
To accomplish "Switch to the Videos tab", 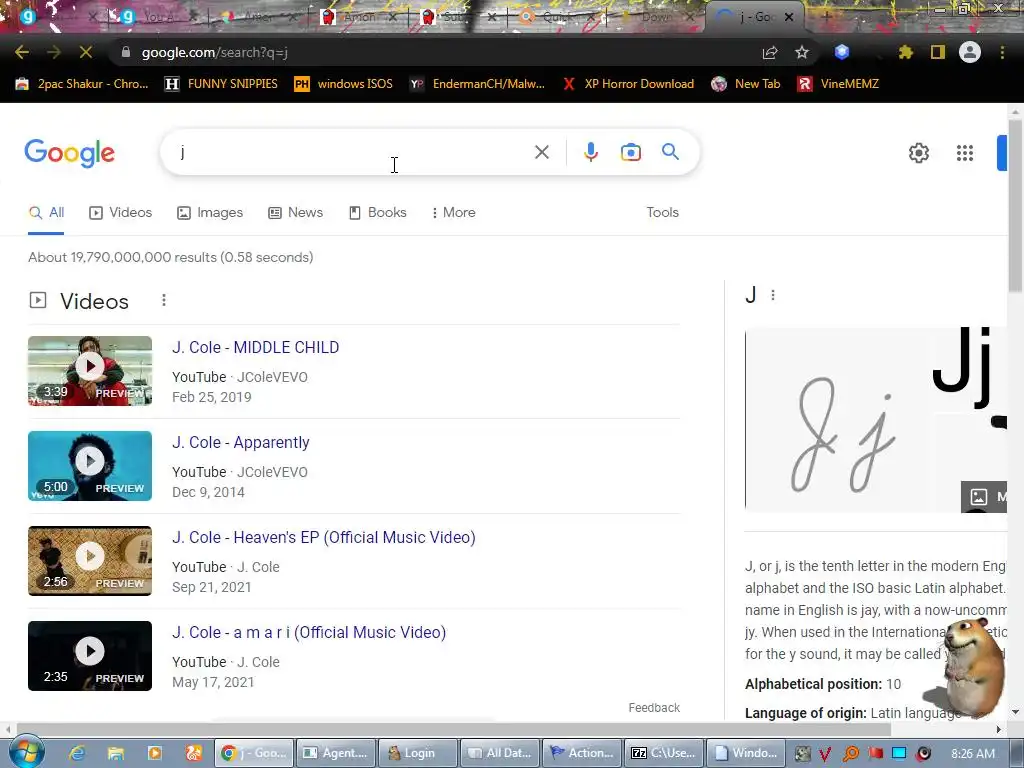I will click(x=120, y=212).
